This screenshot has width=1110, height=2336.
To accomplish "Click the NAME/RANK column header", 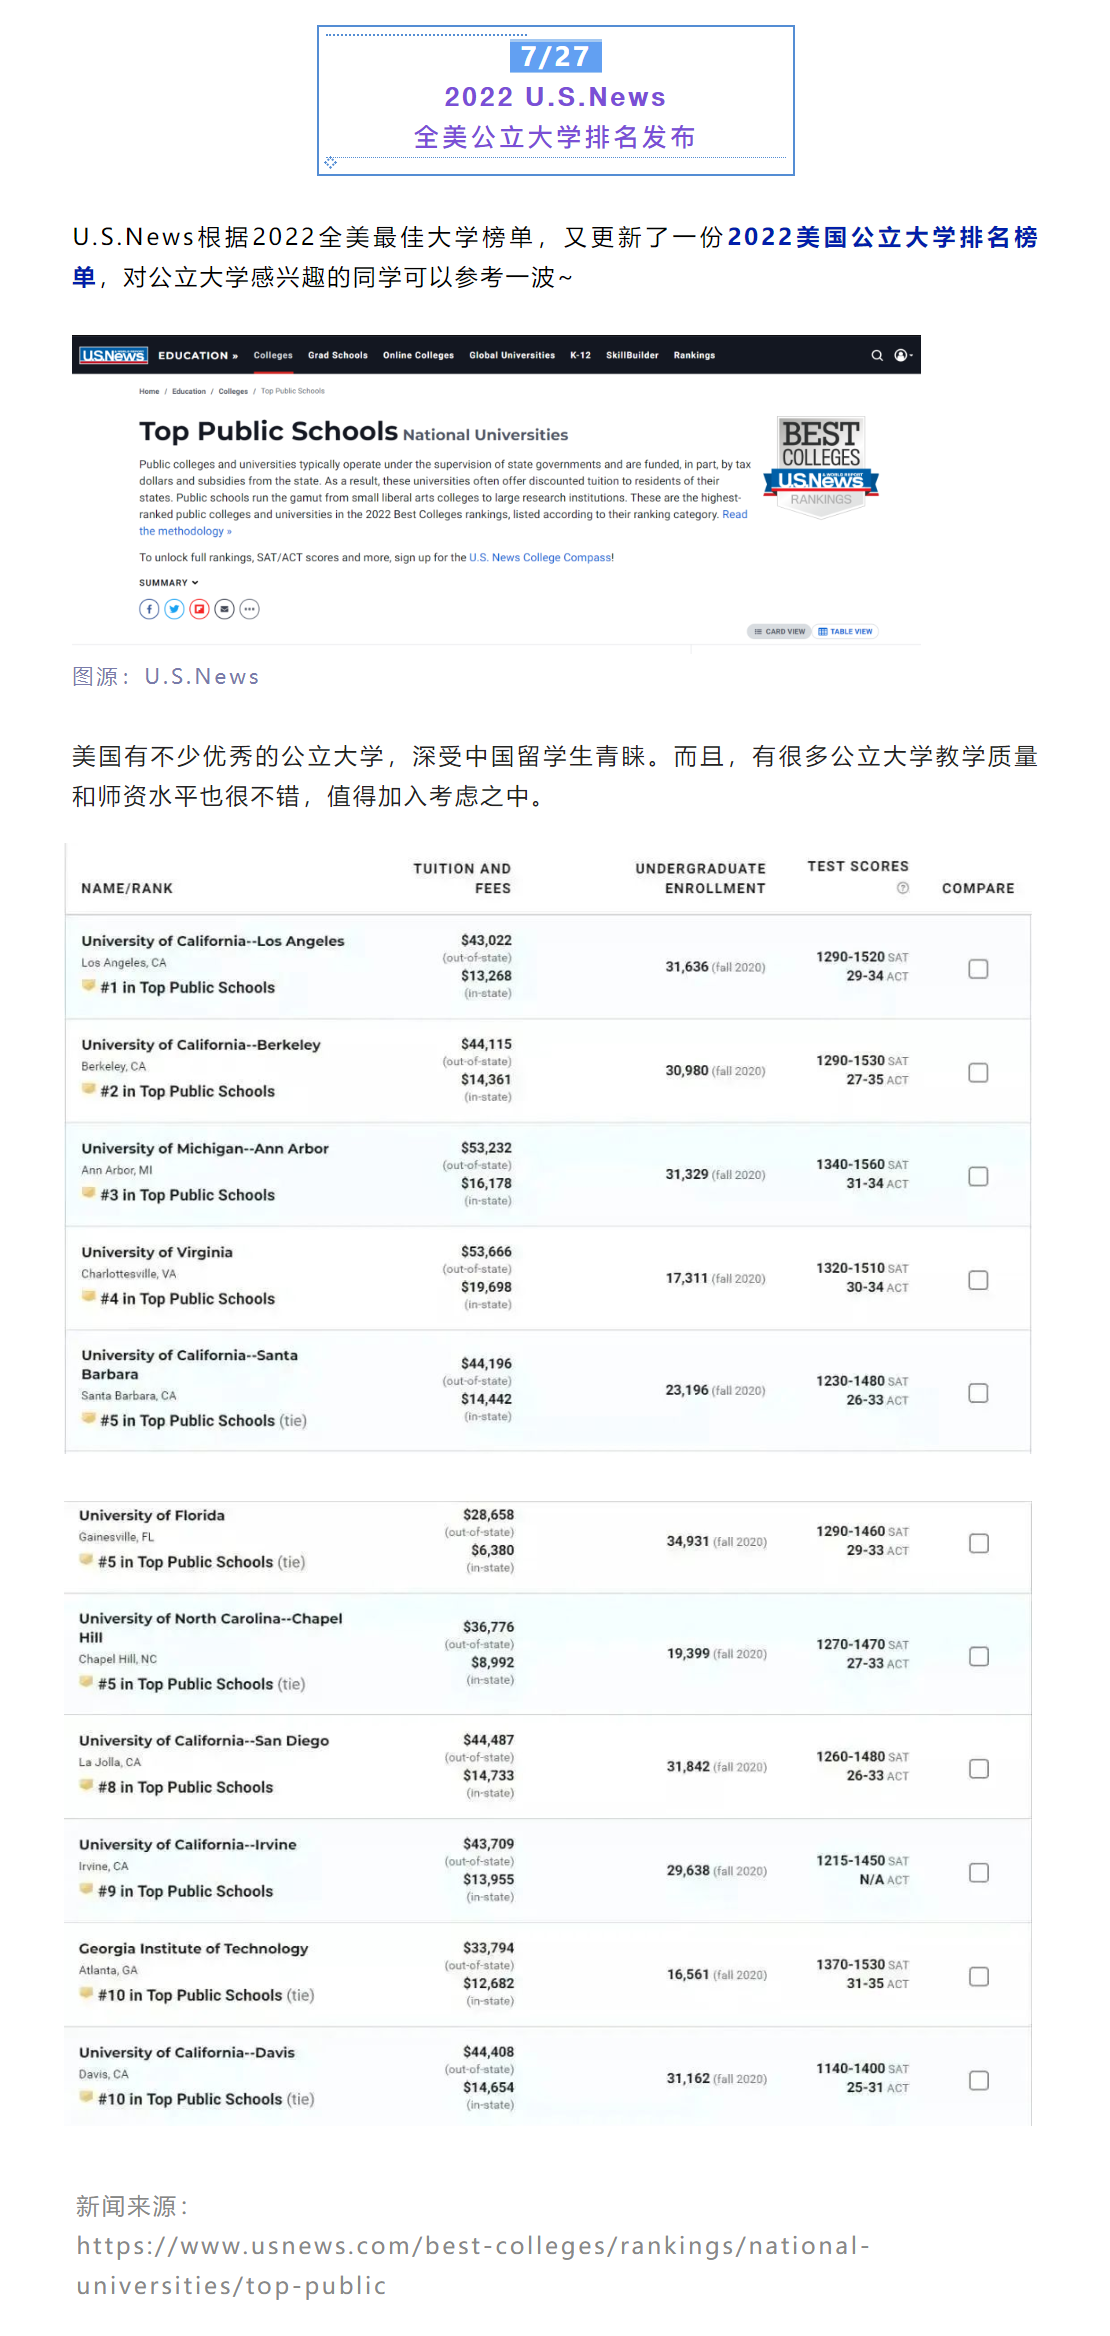I will [x=127, y=888].
